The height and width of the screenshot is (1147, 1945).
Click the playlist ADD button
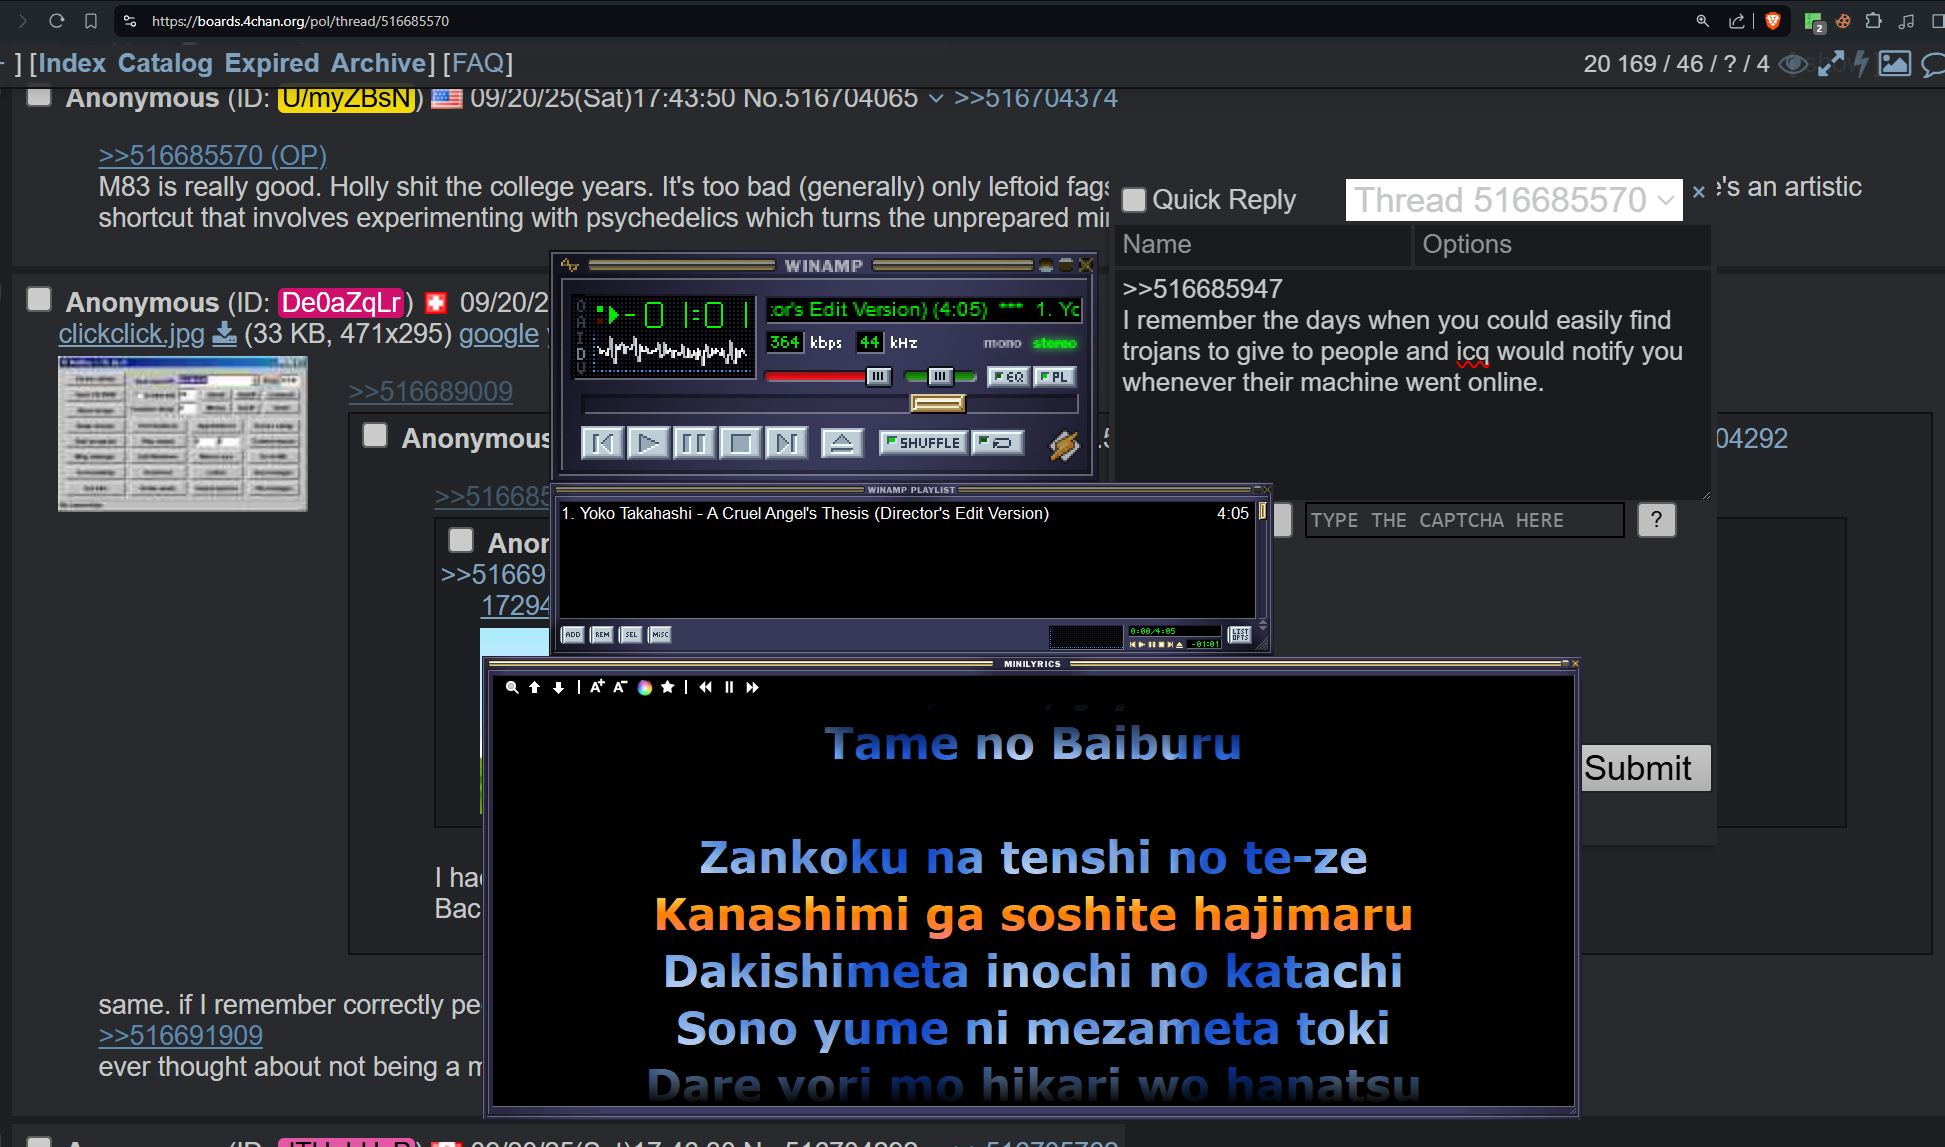[x=573, y=635]
